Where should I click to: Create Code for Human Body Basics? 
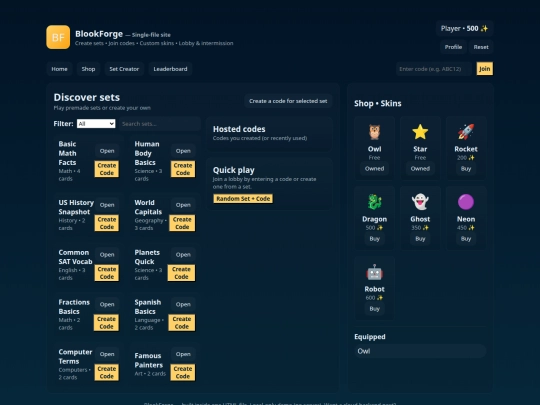point(183,169)
